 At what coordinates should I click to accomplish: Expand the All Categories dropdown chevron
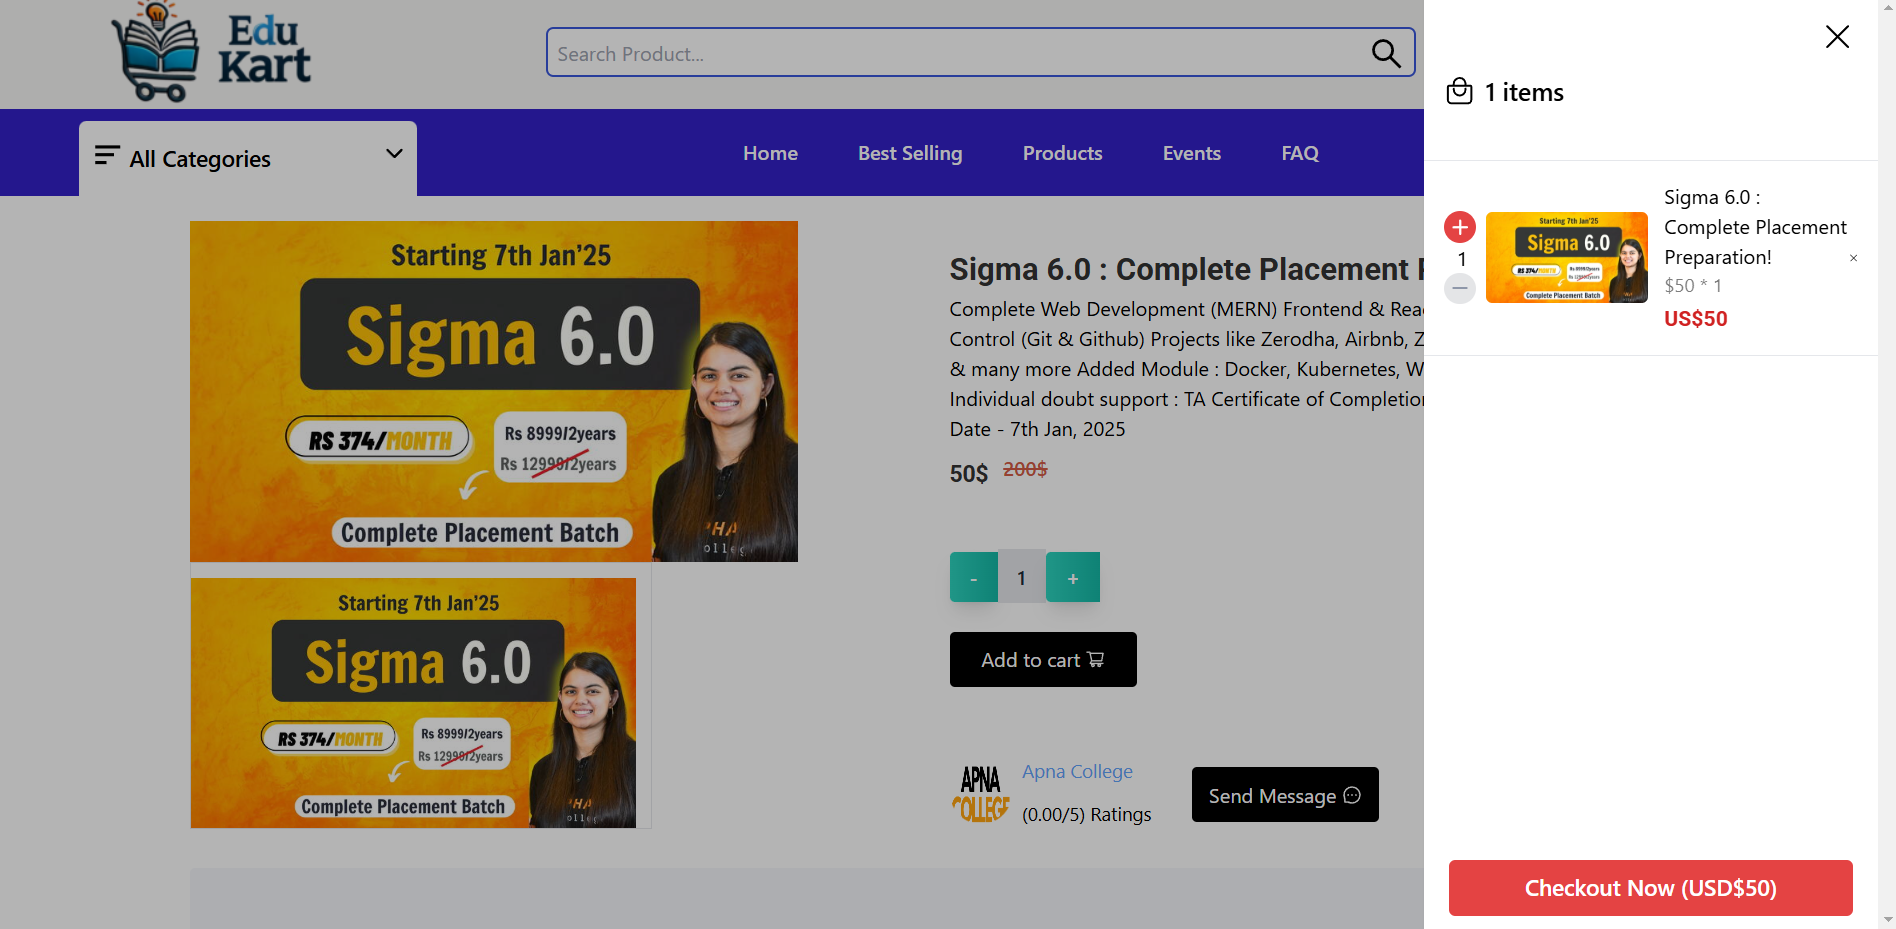tap(394, 153)
